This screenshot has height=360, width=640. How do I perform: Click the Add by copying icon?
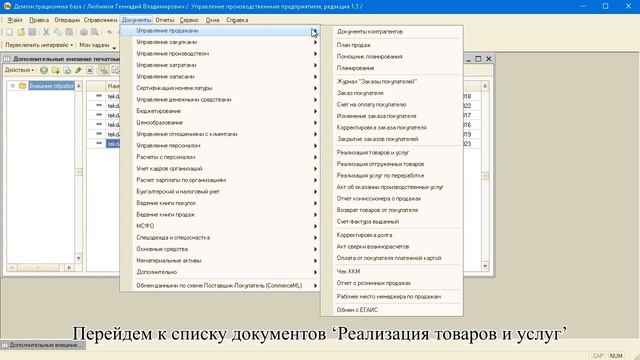tap(67, 70)
